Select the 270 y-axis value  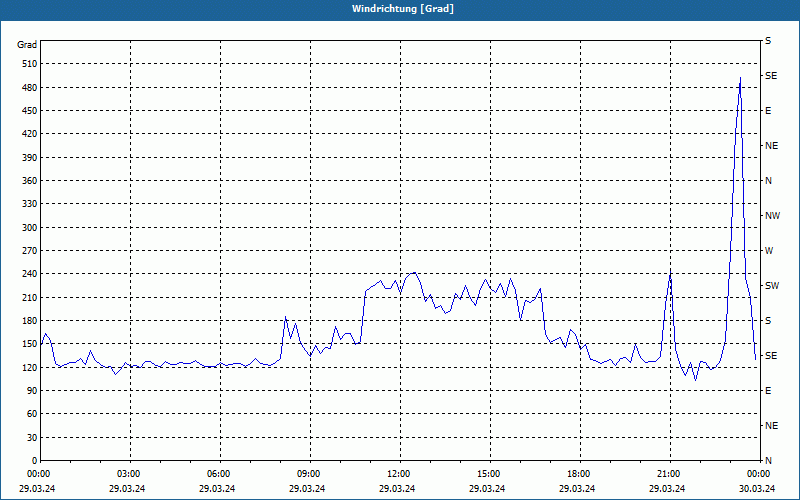[30, 251]
